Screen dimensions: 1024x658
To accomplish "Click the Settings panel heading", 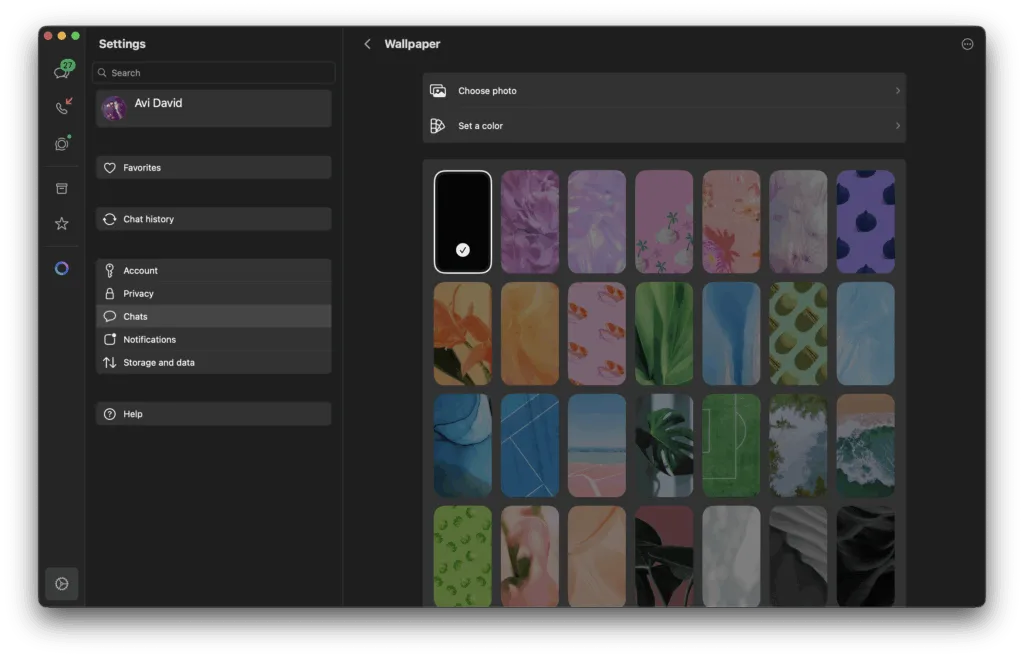I will [122, 44].
